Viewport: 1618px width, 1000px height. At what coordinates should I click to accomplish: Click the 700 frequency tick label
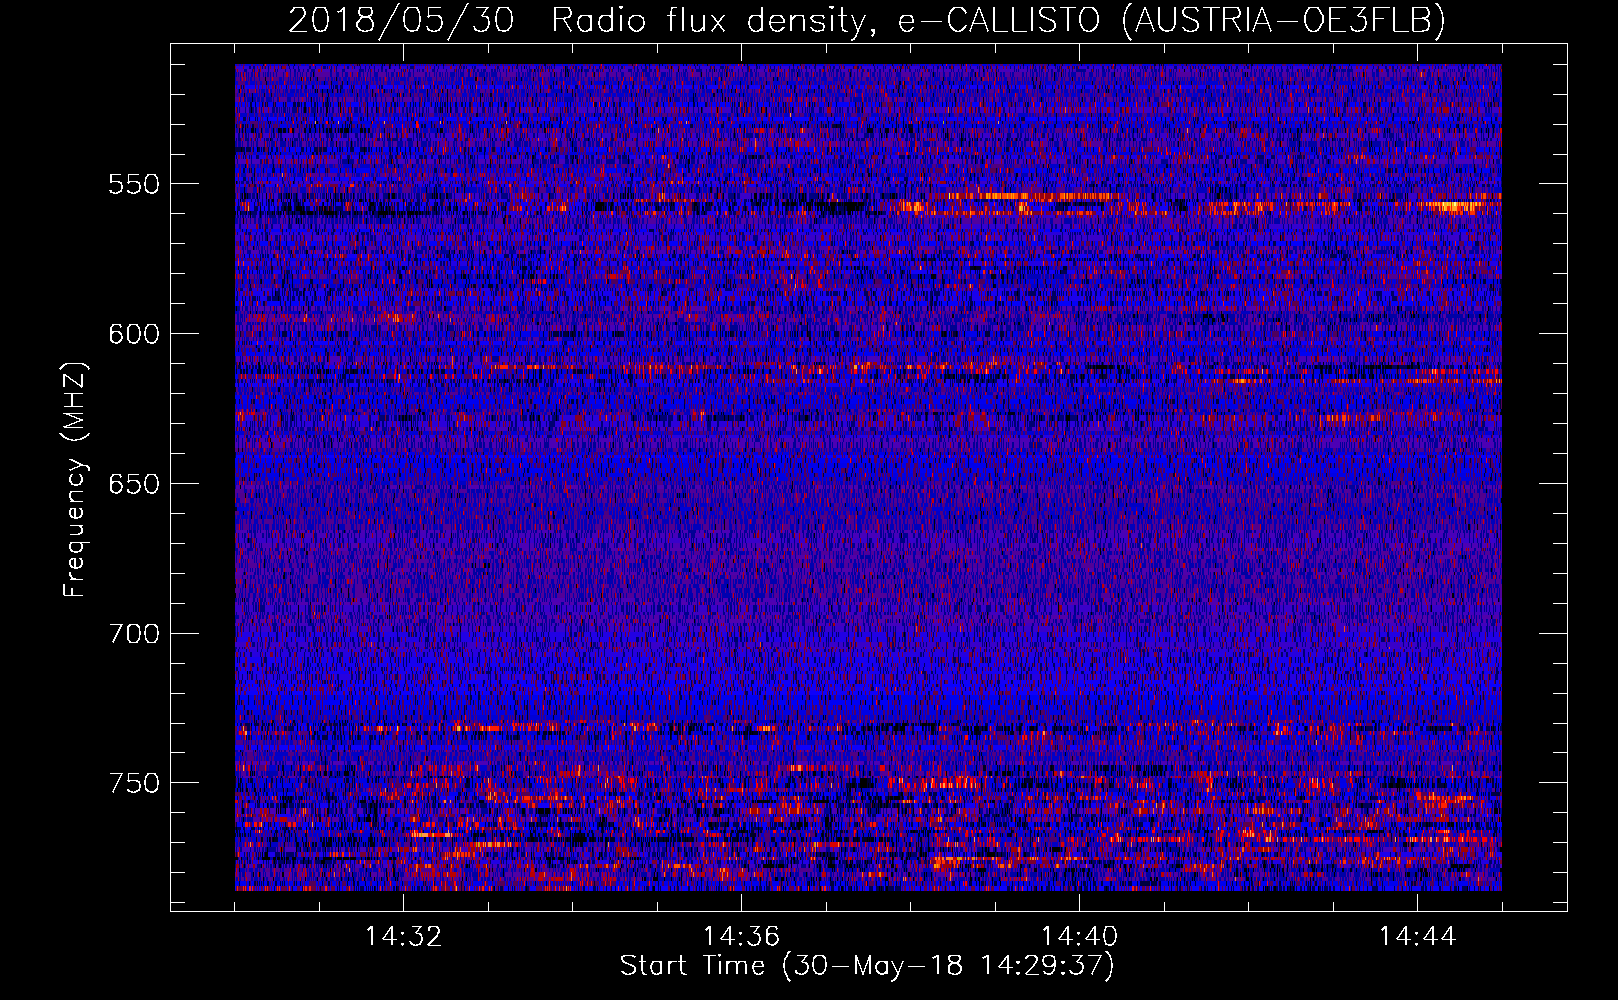click(x=135, y=634)
